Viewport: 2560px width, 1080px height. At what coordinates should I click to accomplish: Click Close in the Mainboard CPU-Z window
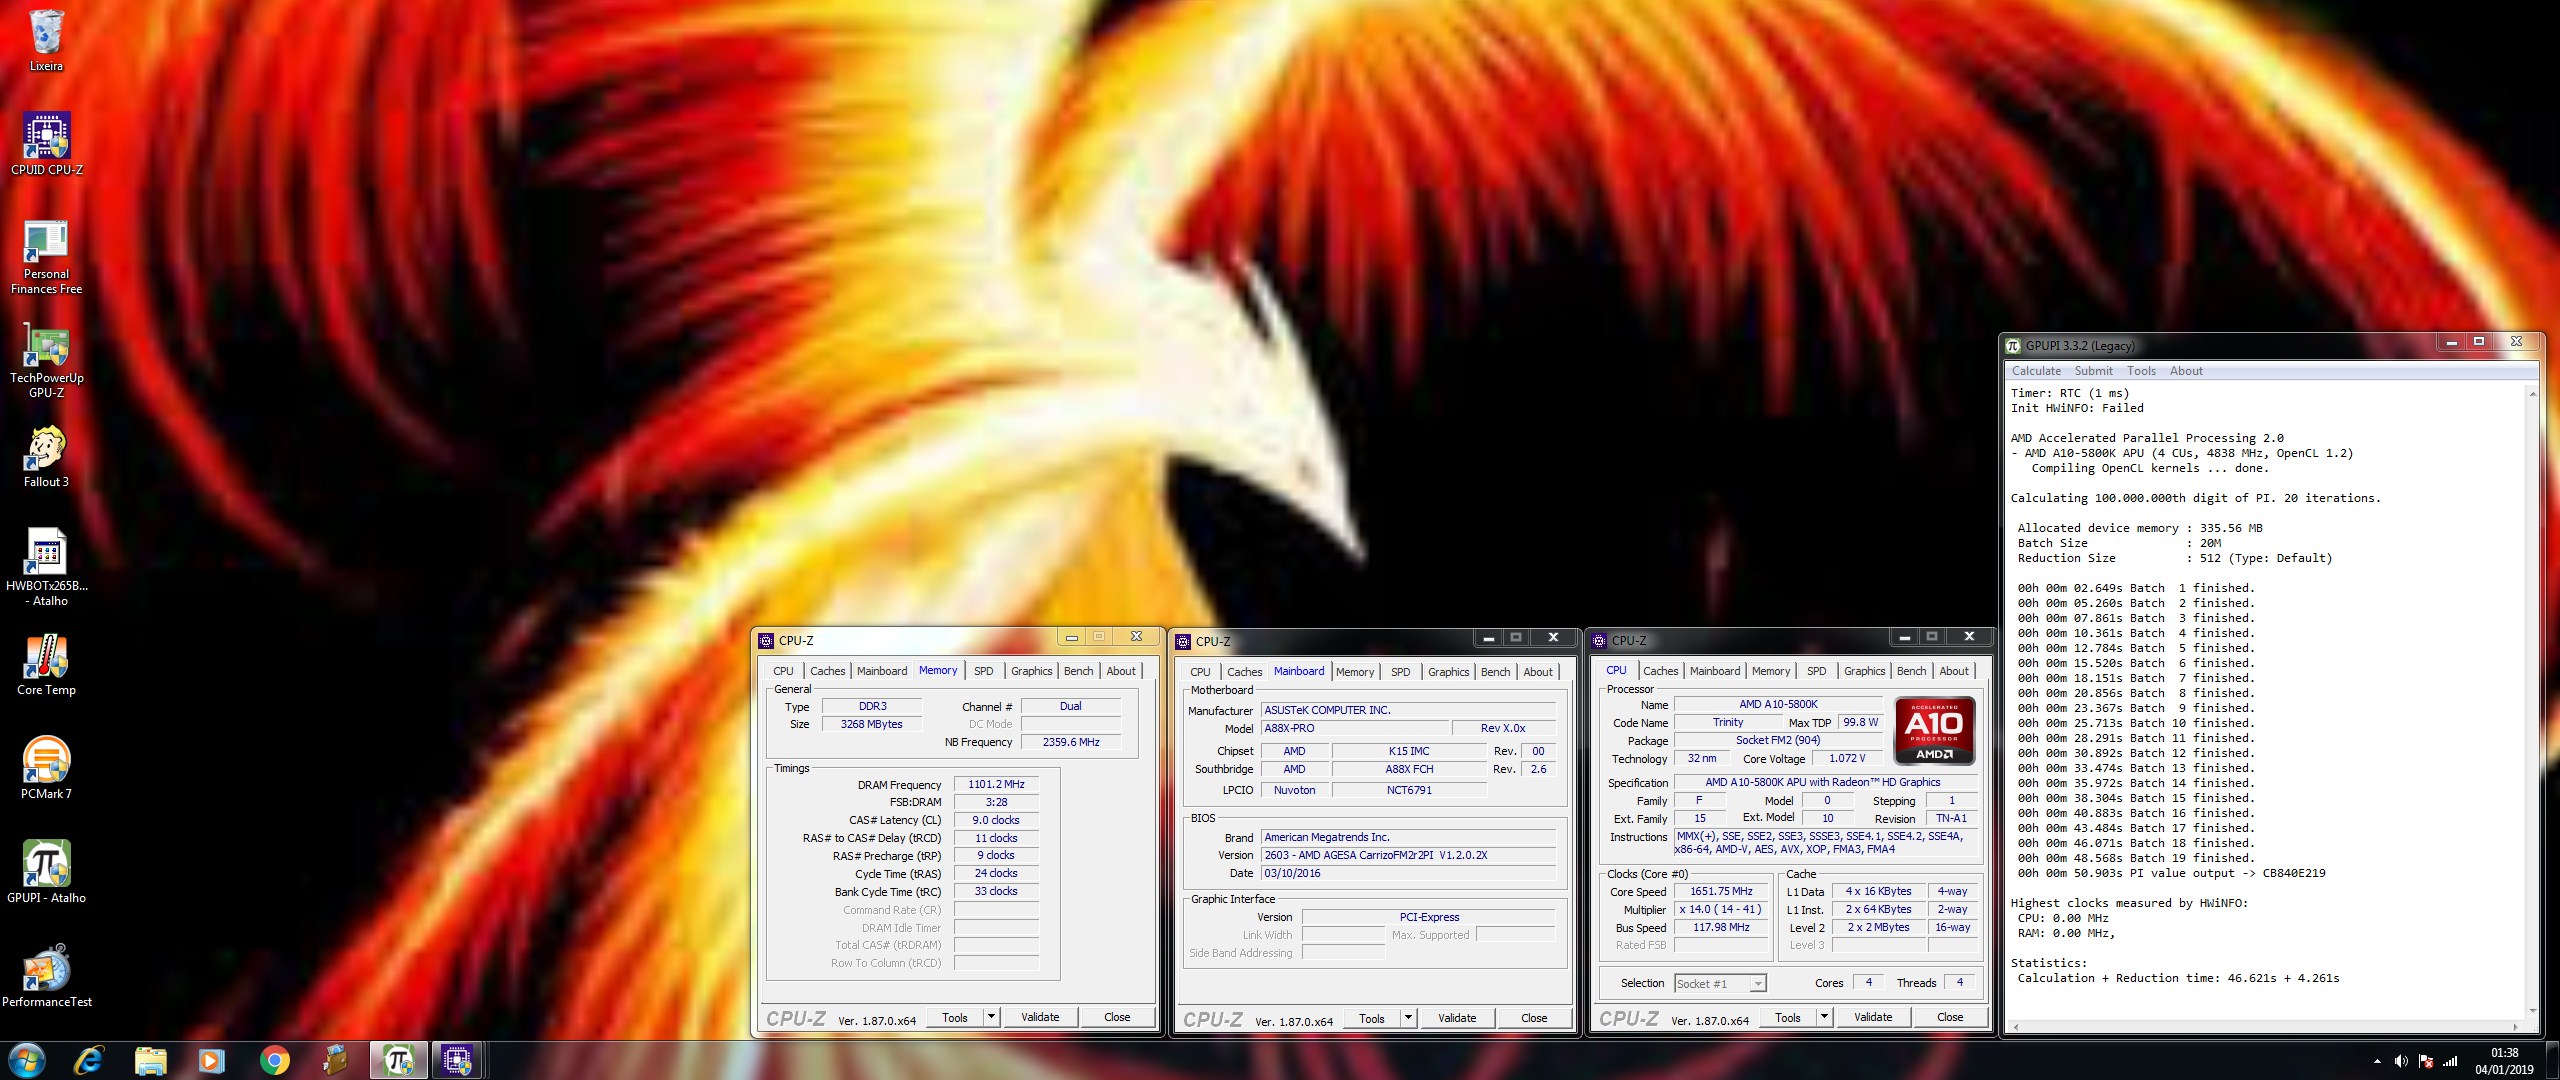coord(1534,1018)
